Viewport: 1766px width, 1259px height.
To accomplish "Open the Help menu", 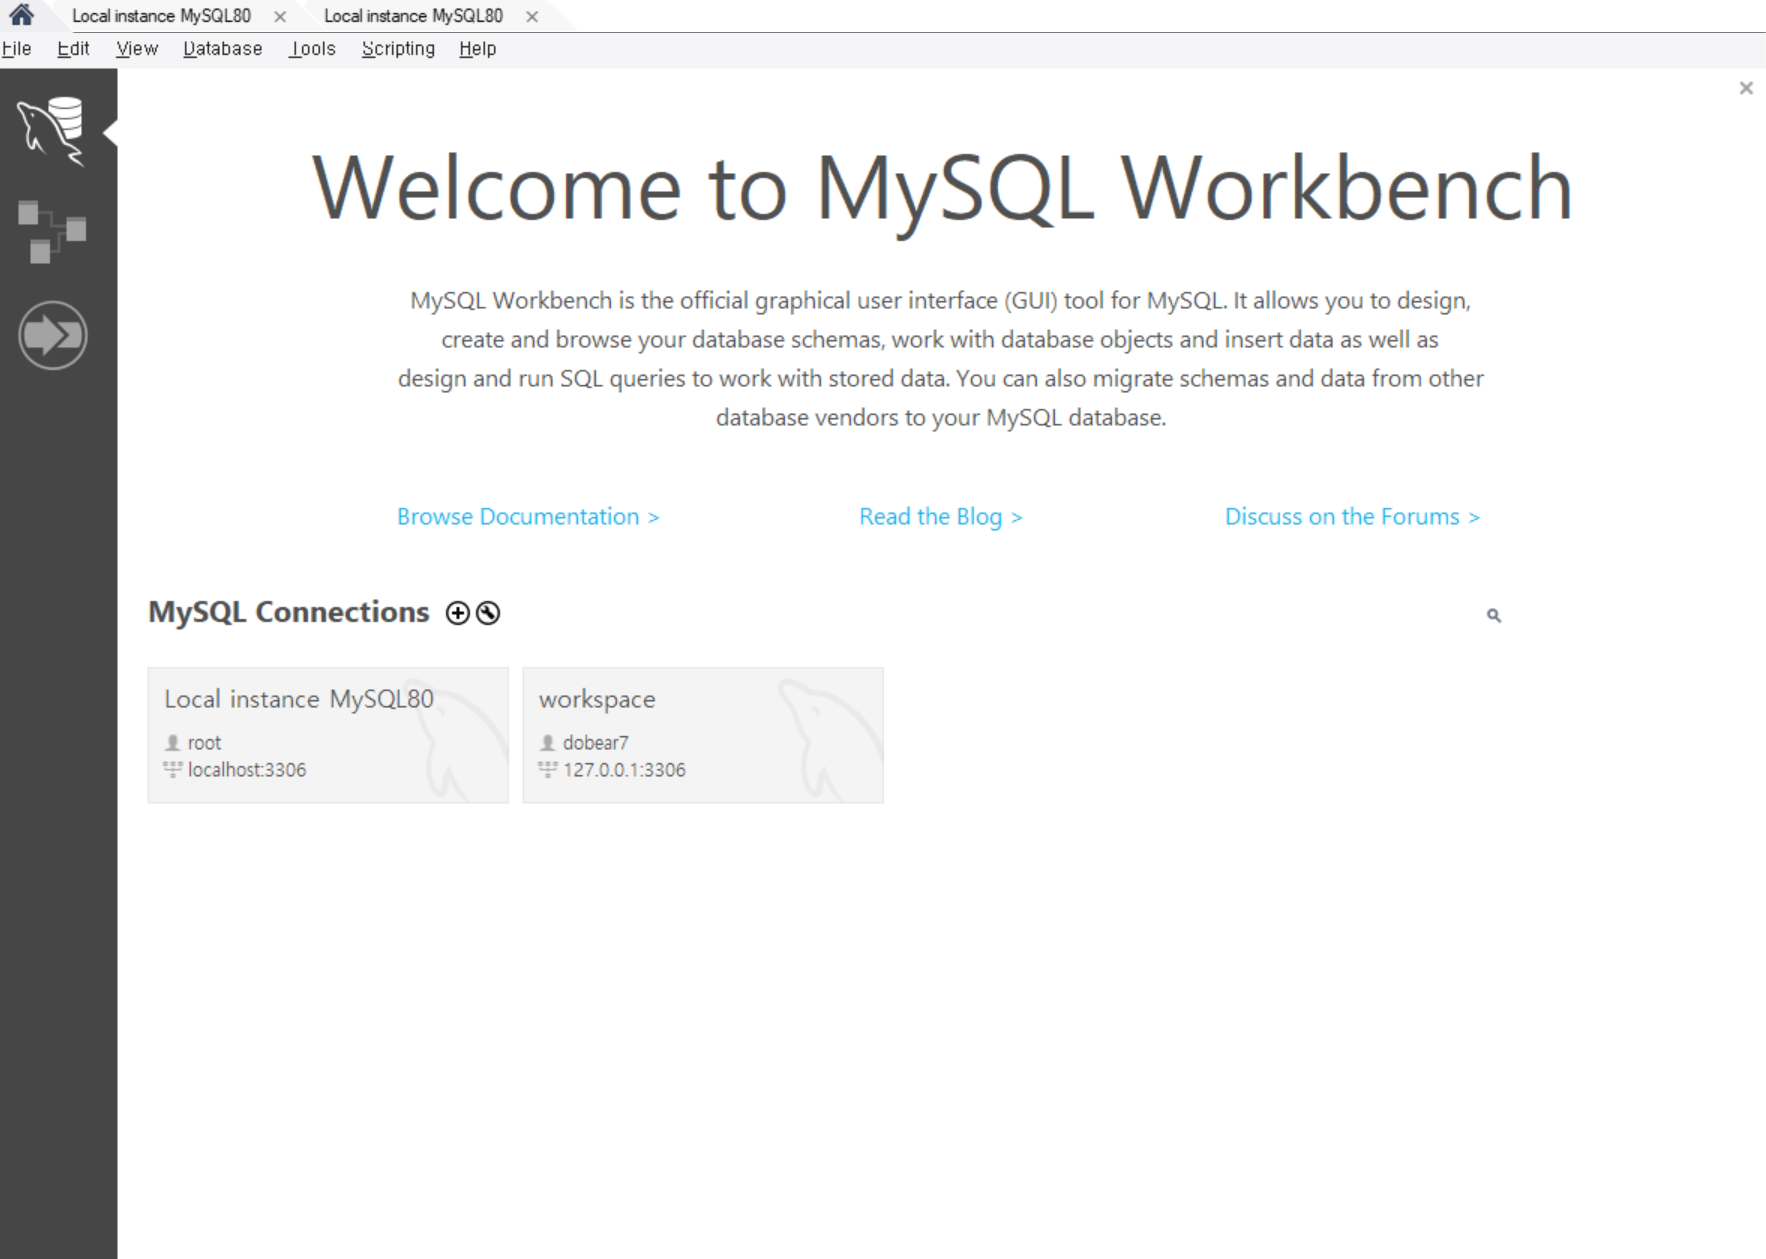I will pos(477,49).
